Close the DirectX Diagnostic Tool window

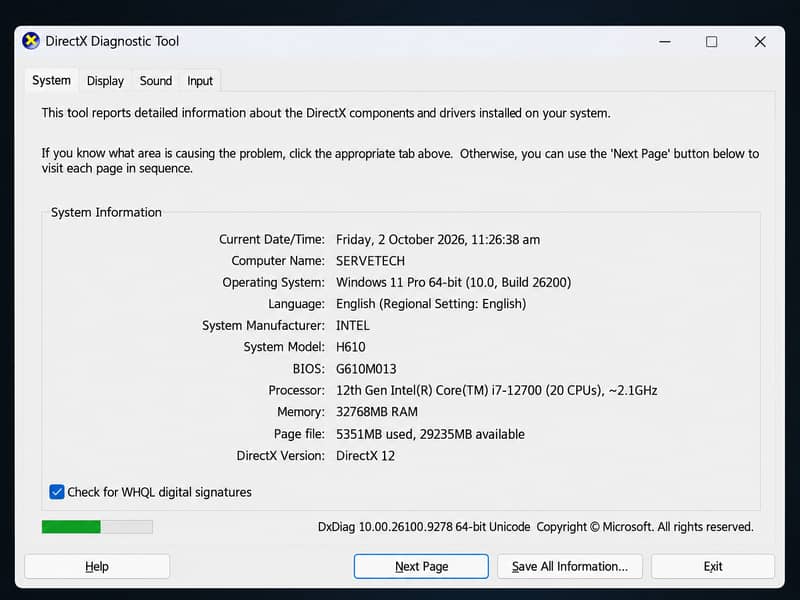pyautogui.click(x=760, y=41)
